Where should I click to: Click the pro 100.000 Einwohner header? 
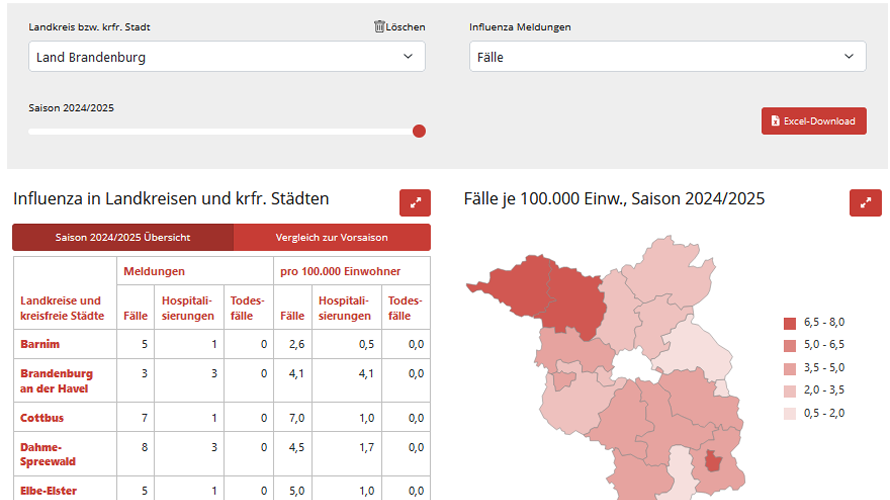(341, 271)
